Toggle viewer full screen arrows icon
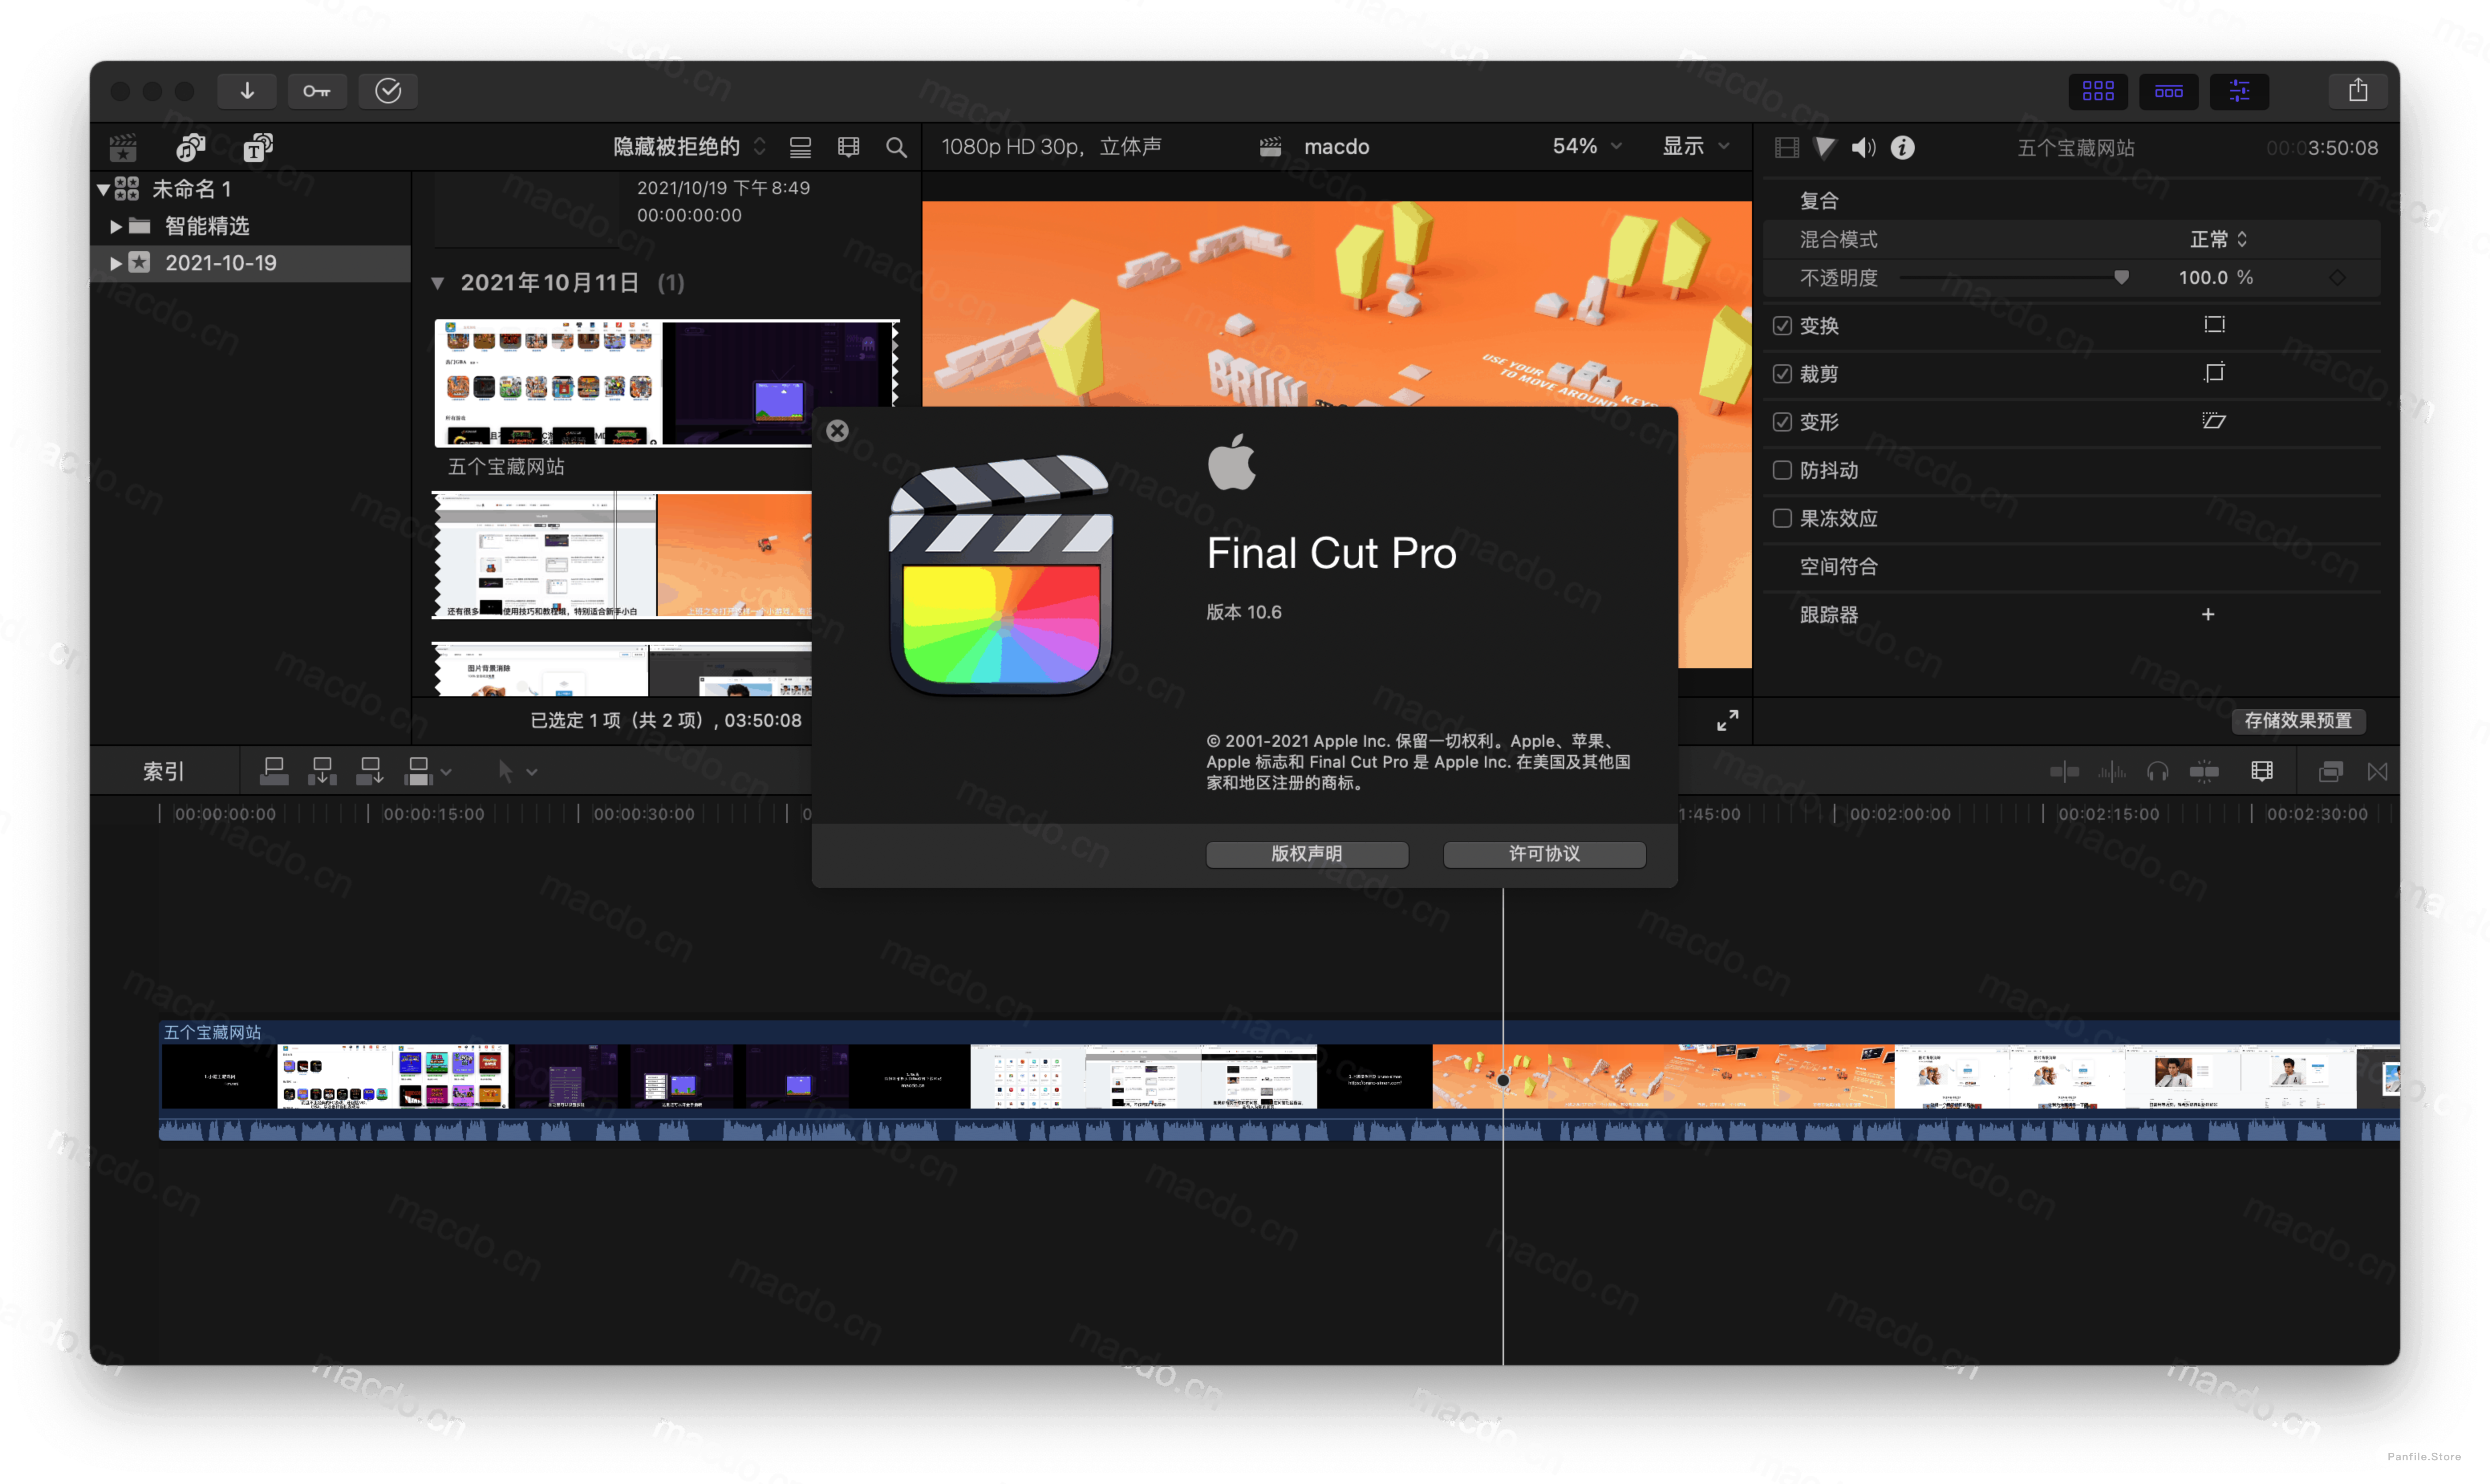 click(x=1727, y=720)
